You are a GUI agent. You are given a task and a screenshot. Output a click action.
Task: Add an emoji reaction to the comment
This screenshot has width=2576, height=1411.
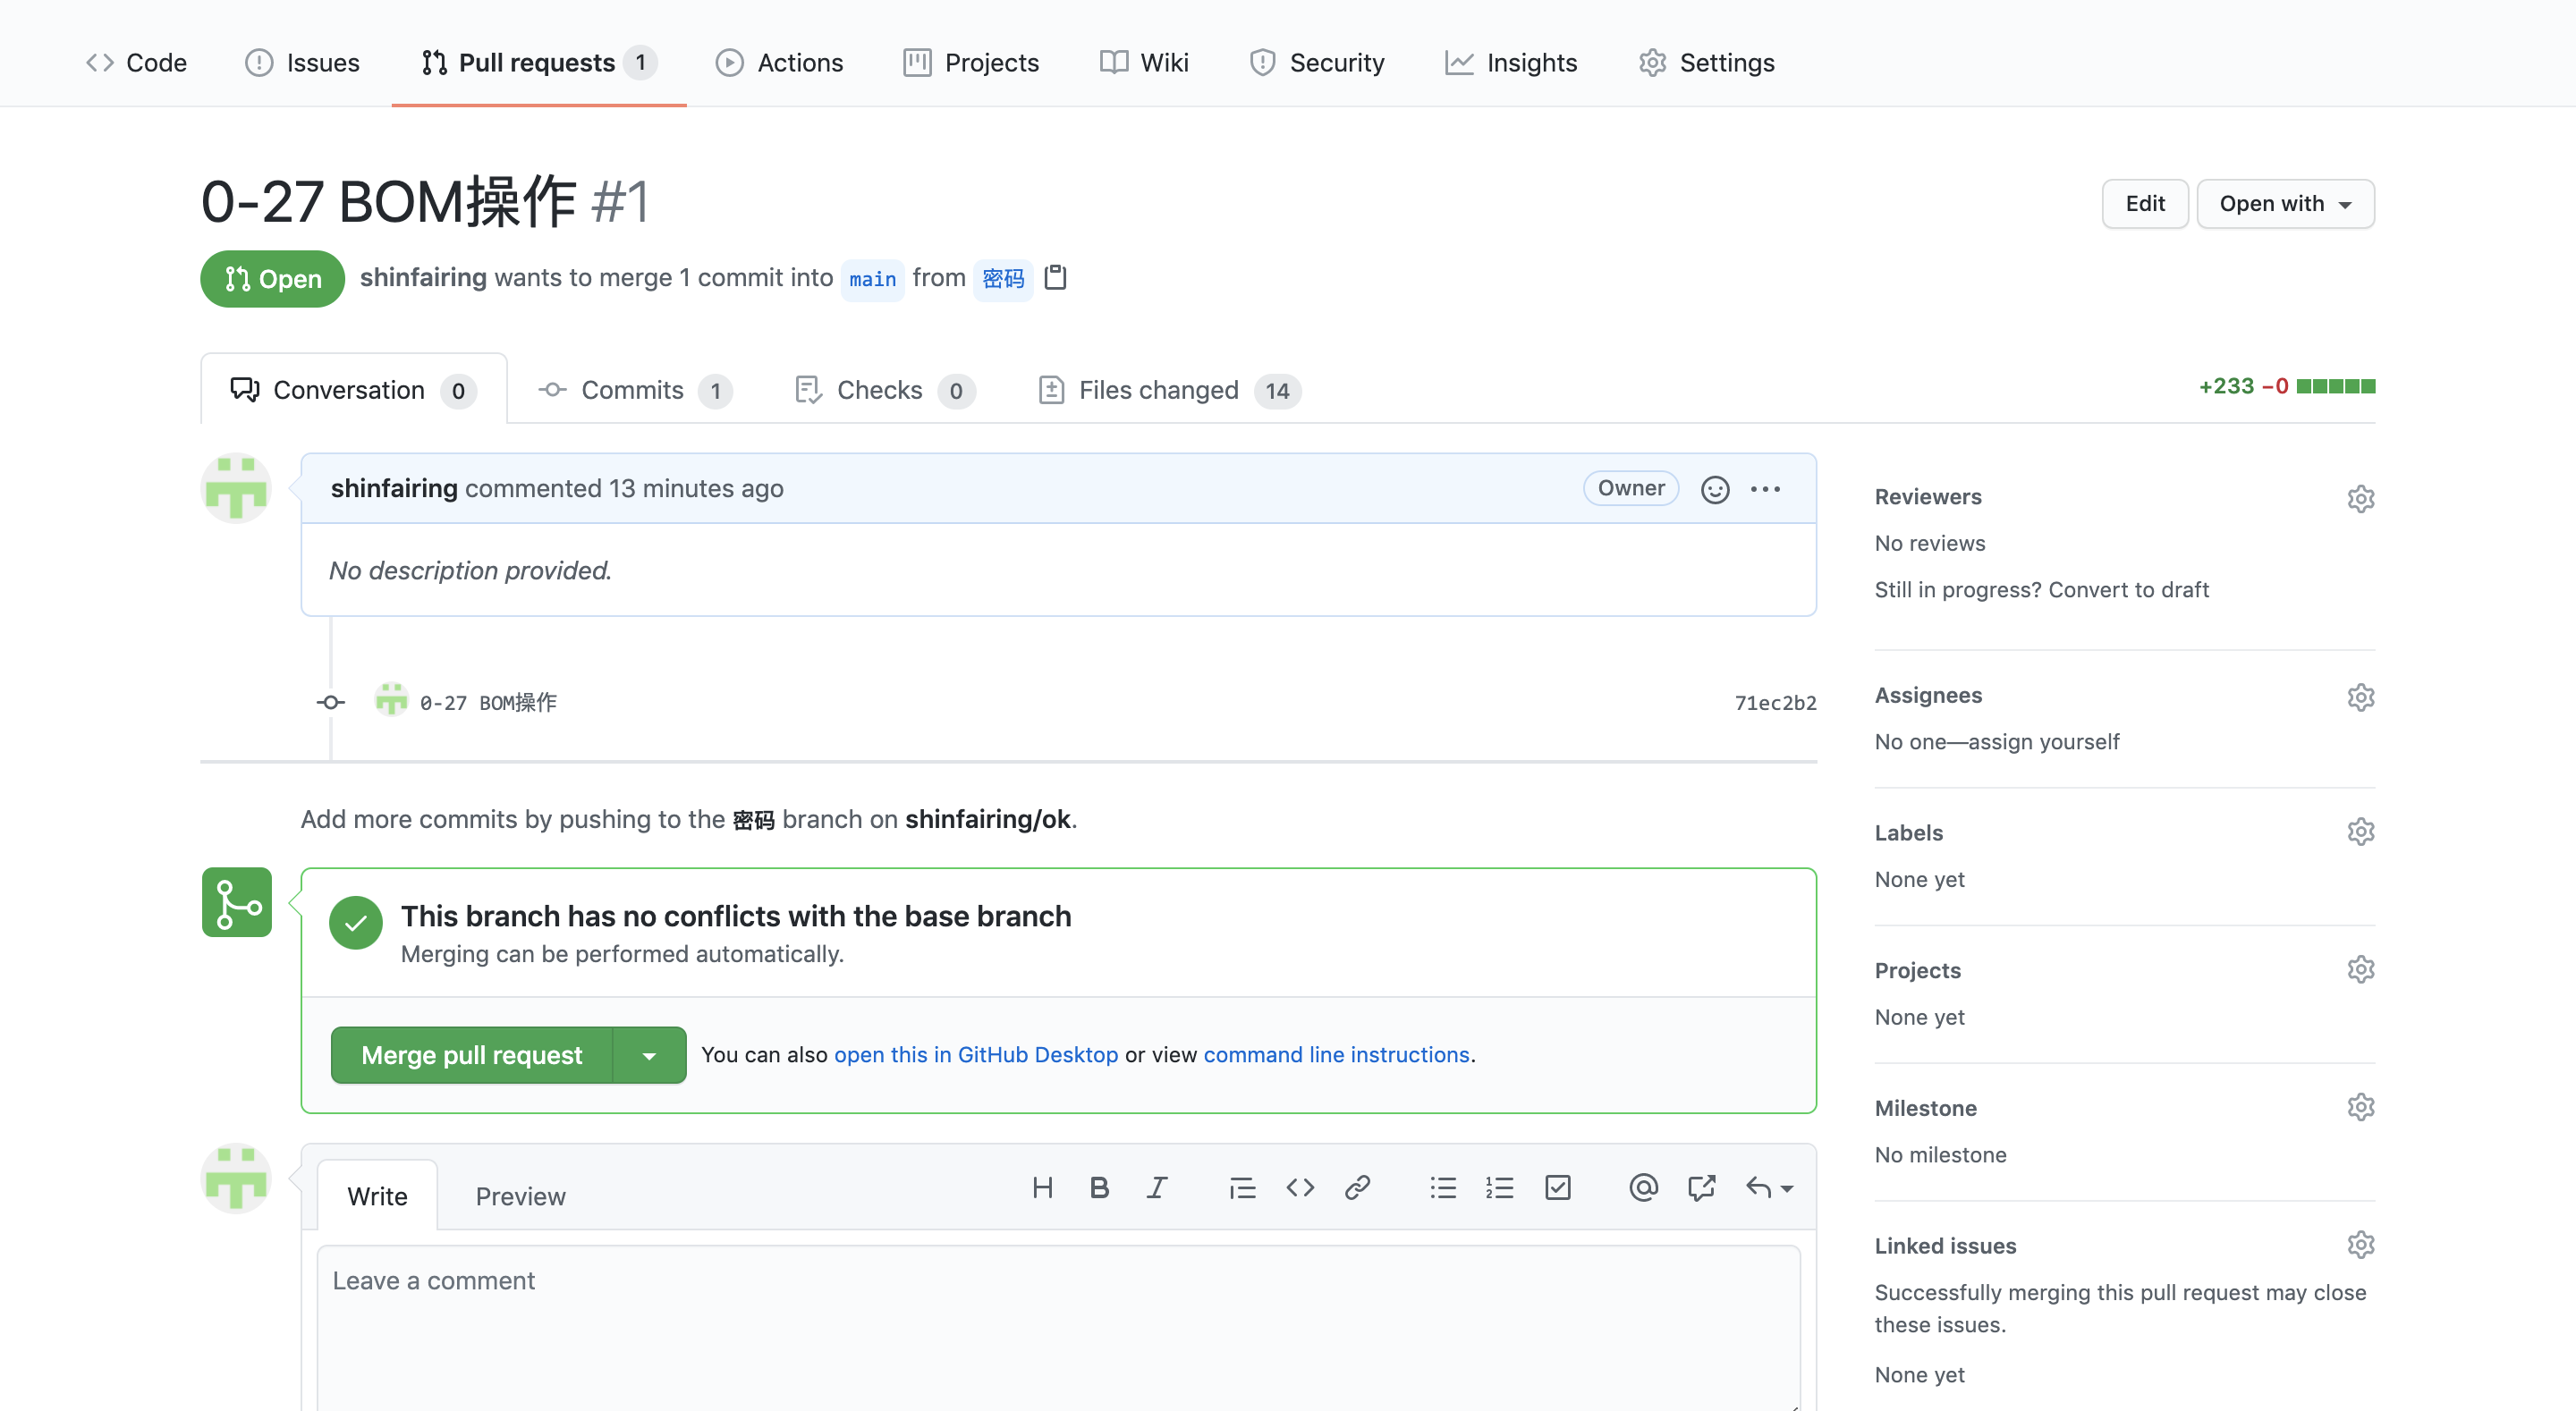point(1714,489)
